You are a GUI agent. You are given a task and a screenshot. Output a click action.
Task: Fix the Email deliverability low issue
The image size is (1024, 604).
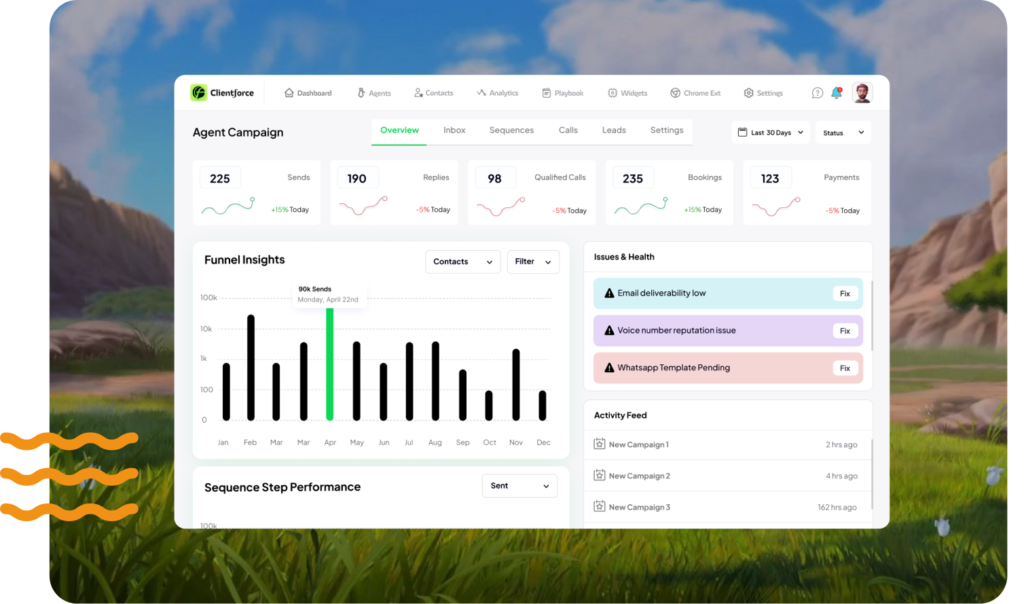point(845,293)
